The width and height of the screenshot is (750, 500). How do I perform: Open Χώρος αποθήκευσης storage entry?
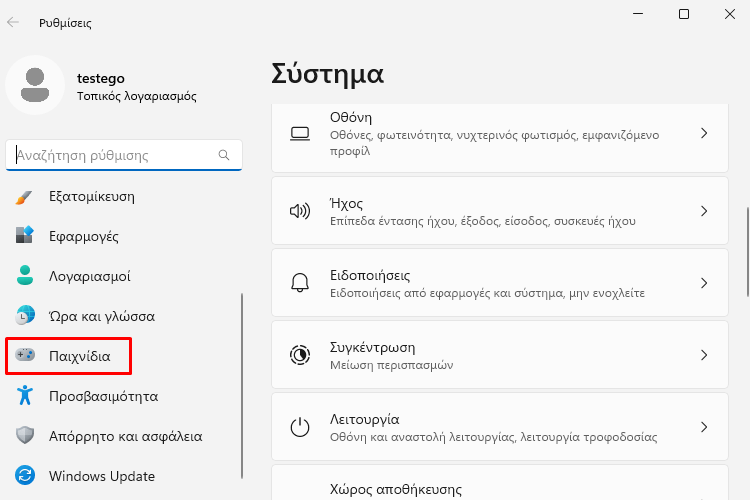pyautogui.click(x=500, y=483)
